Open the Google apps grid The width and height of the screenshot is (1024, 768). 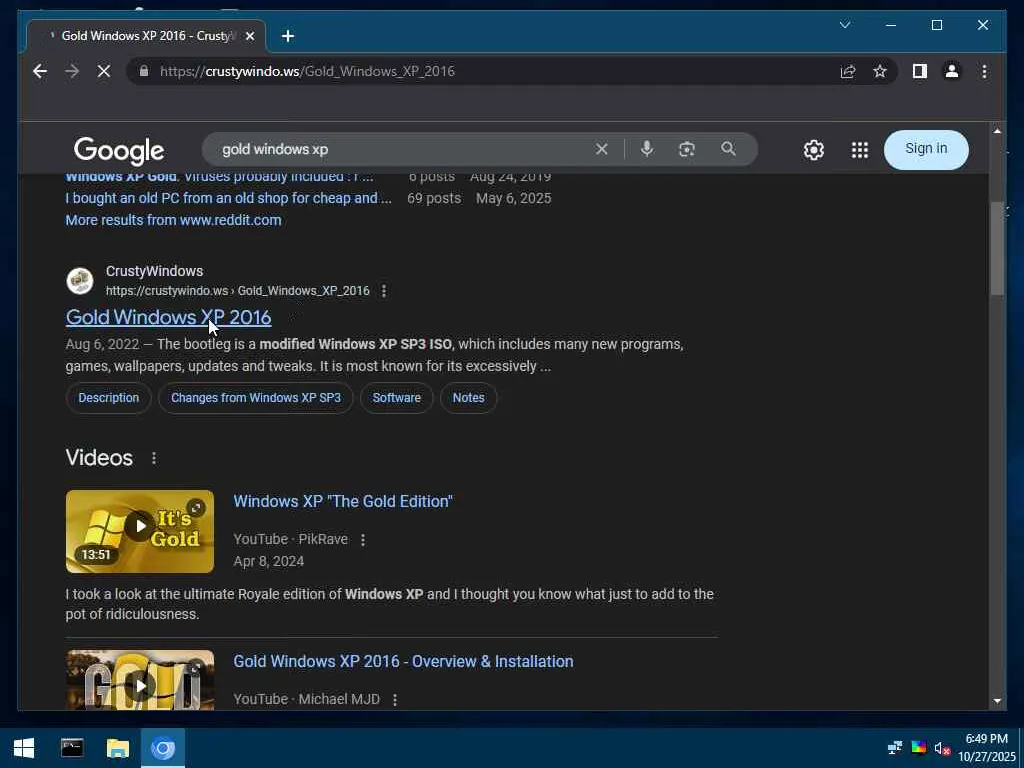coord(860,150)
